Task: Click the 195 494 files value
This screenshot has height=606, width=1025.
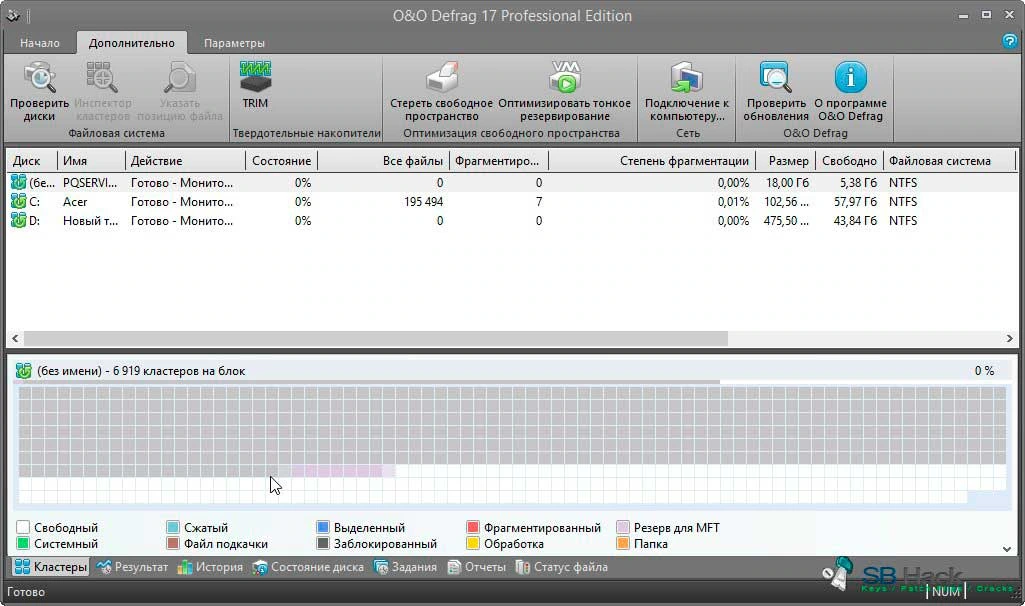Action: (424, 202)
